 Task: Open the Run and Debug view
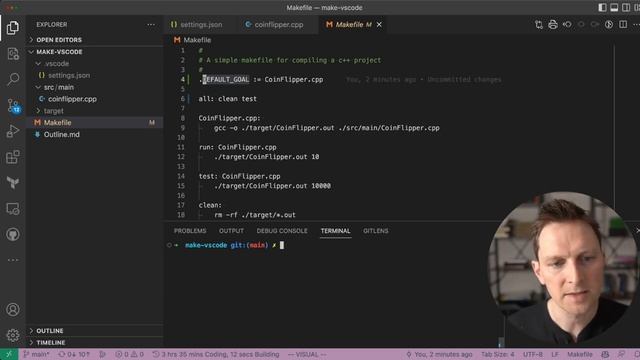coord(13,131)
